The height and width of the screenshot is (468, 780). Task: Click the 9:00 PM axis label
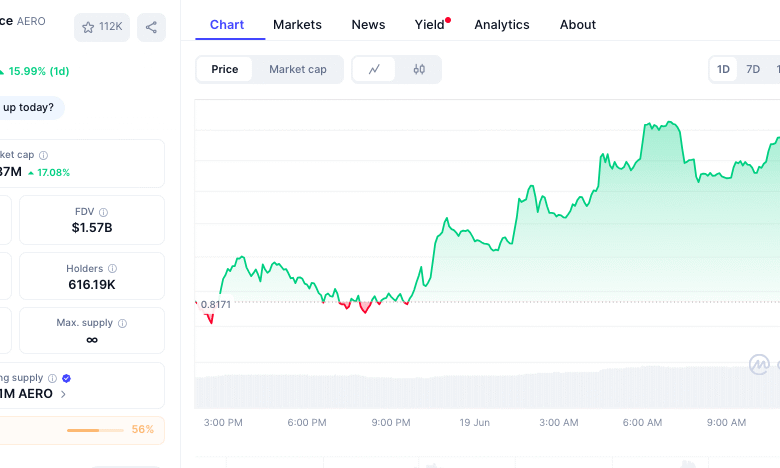click(x=391, y=423)
